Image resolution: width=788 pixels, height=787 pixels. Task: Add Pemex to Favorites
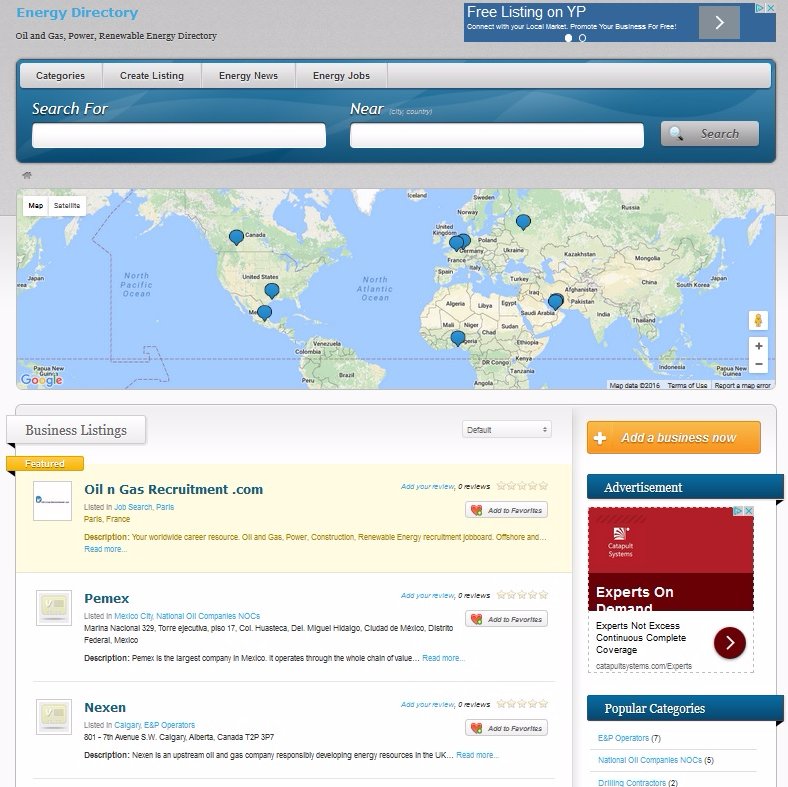507,619
